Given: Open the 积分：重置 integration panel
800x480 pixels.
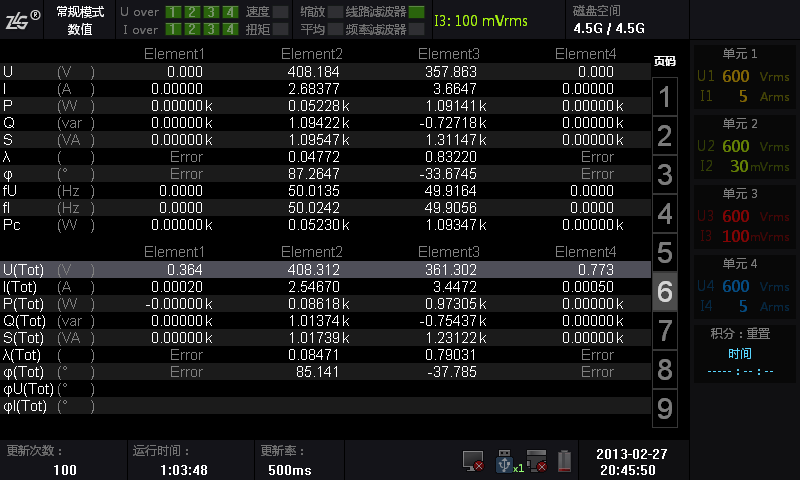Looking at the screenshot, I should (744, 353).
